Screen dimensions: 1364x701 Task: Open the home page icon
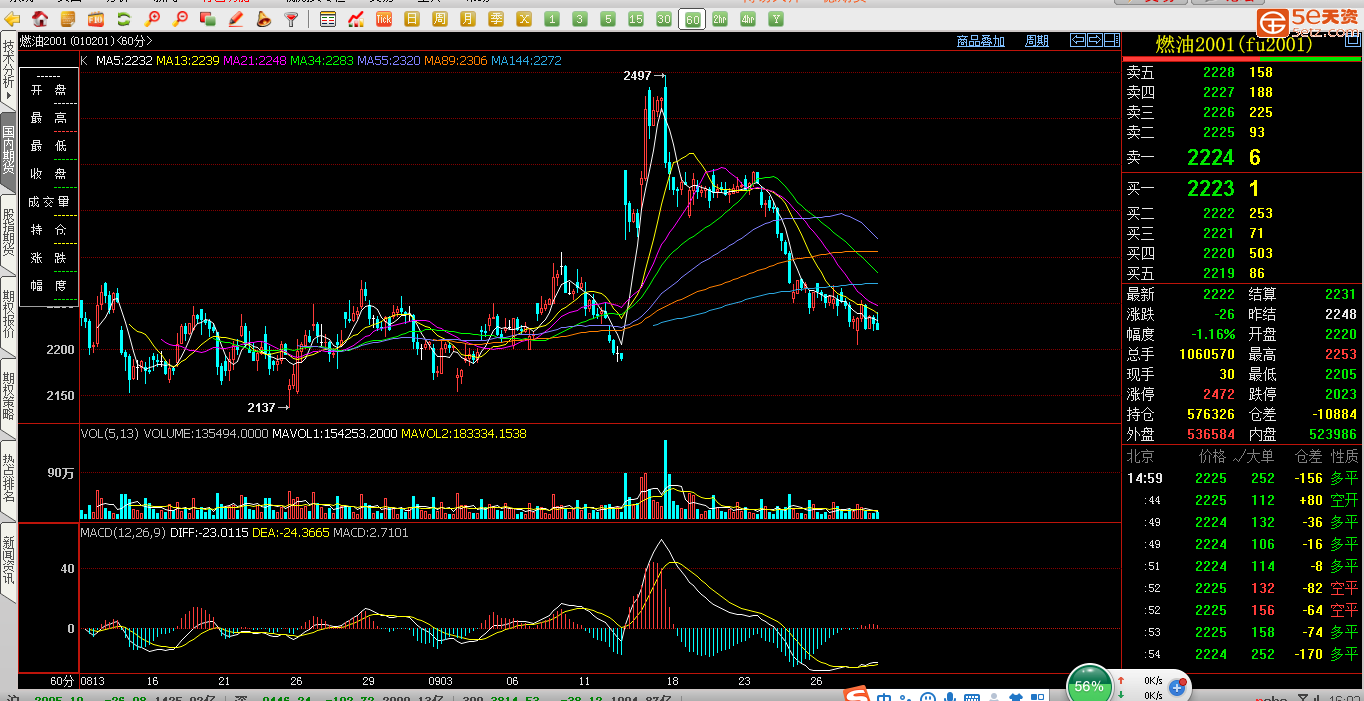click(40, 19)
